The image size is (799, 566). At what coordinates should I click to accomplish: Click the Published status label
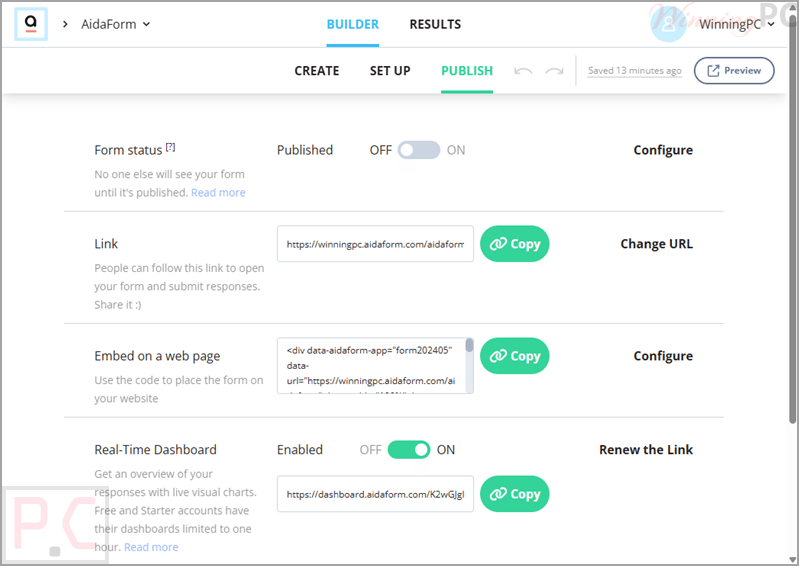(x=305, y=150)
